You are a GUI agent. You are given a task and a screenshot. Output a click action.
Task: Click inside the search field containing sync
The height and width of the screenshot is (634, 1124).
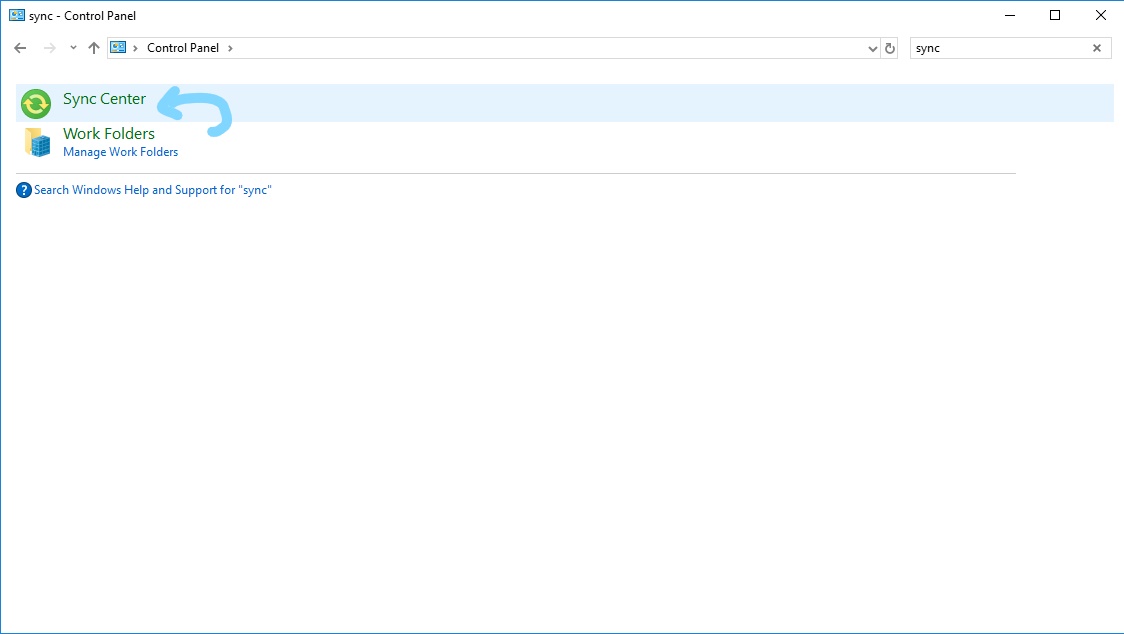click(996, 48)
